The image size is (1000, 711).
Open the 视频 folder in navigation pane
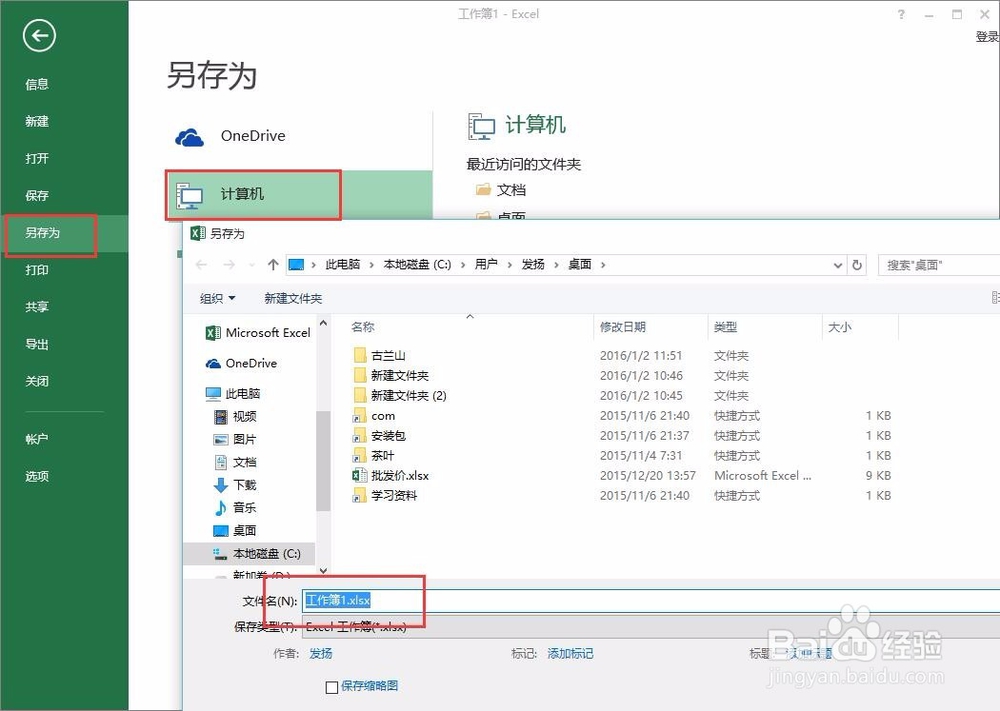[235, 416]
